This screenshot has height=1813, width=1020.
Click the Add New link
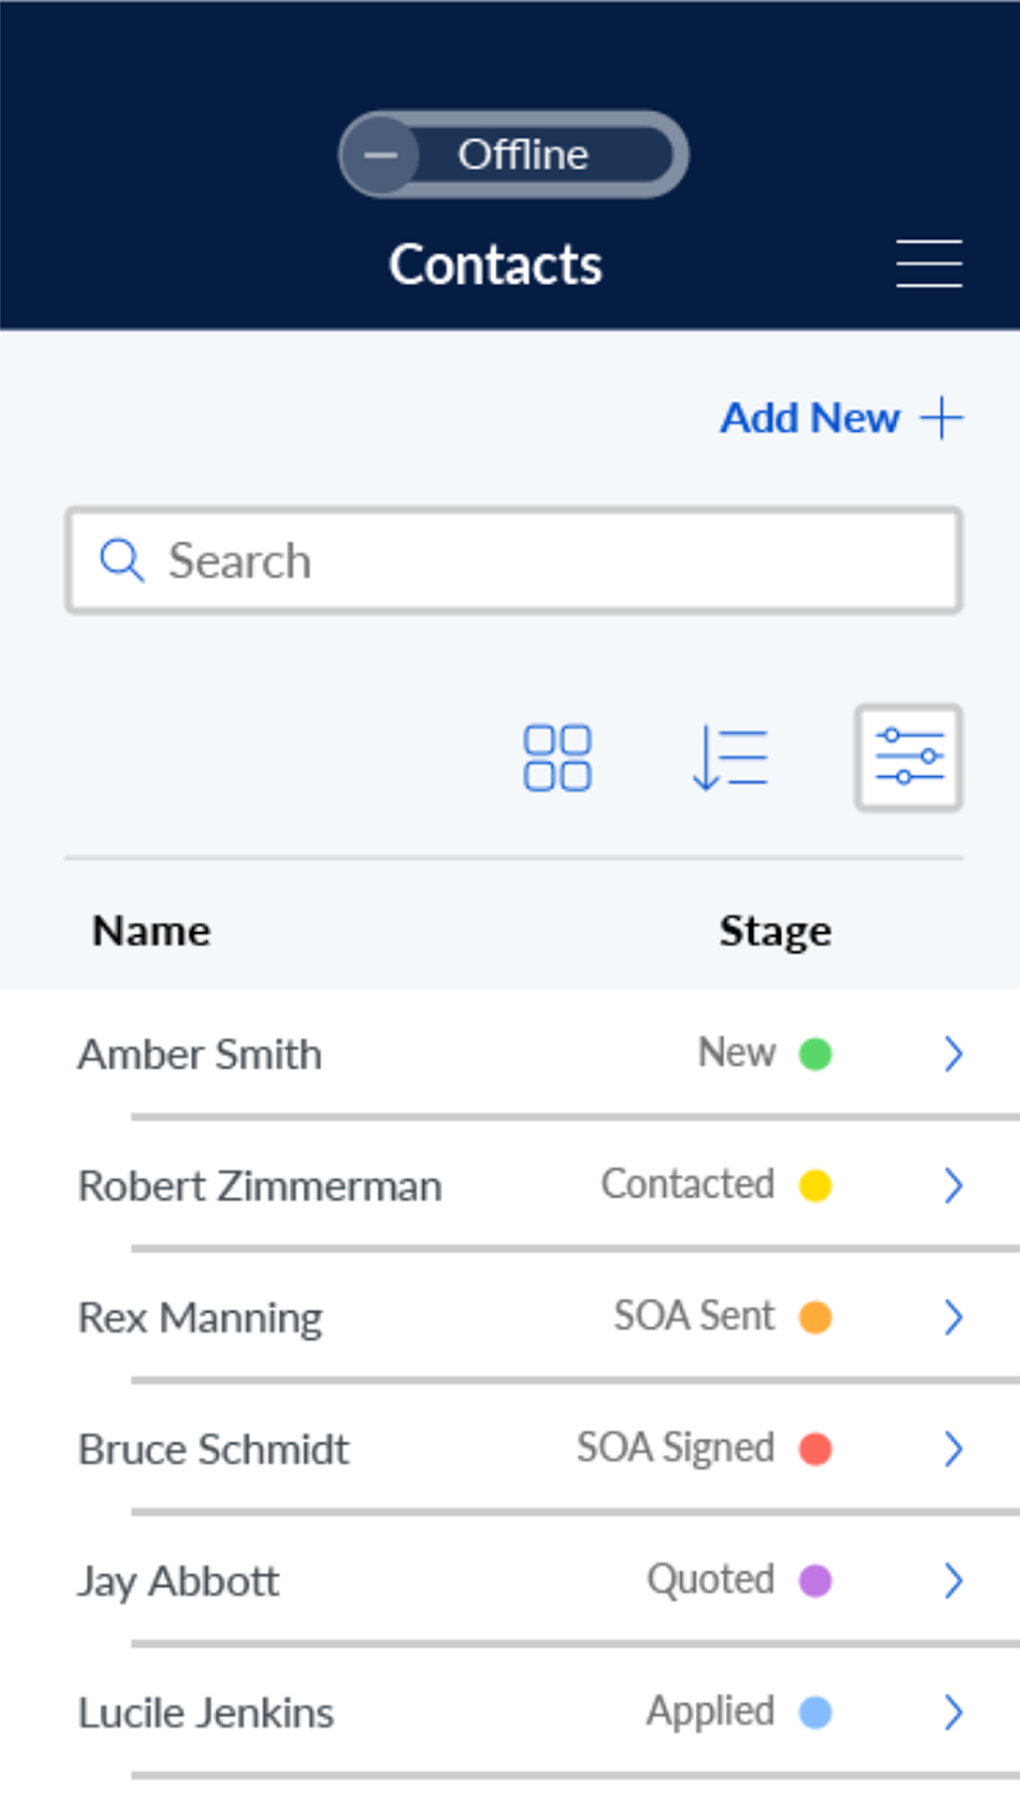point(810,418)
